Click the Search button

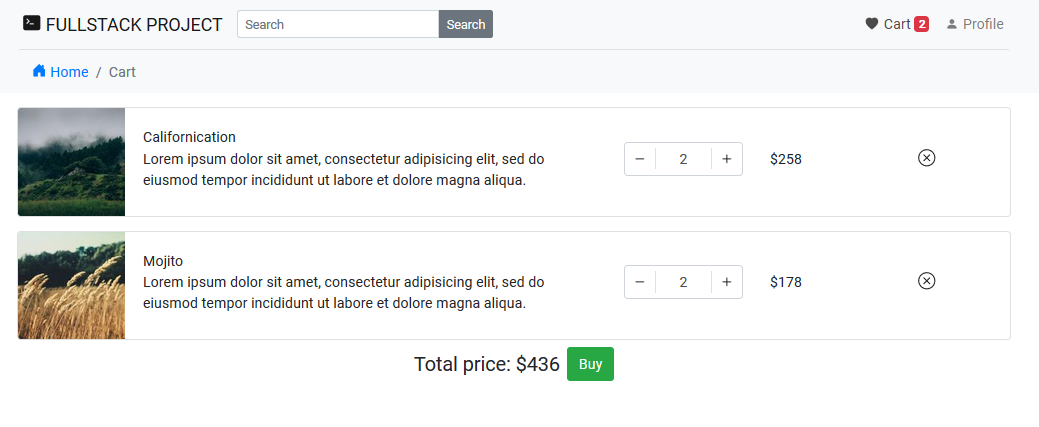(465, 24)
